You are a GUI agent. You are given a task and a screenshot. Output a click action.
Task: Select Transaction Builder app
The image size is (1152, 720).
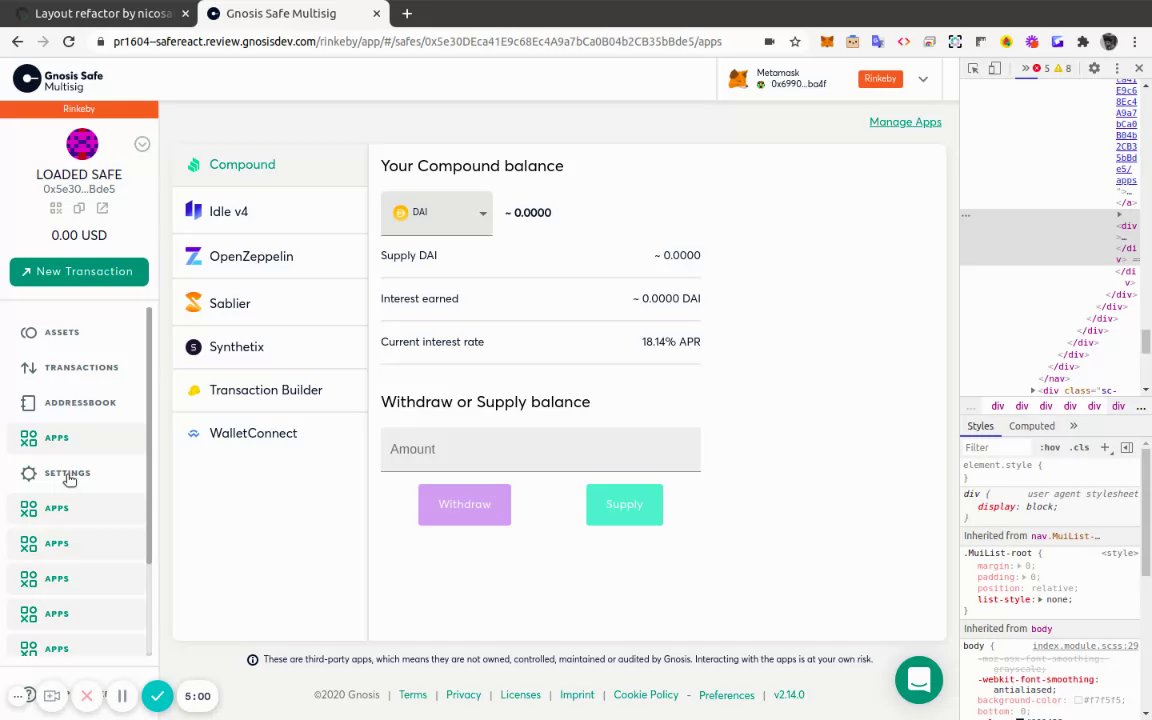click(x=270, y=390)
